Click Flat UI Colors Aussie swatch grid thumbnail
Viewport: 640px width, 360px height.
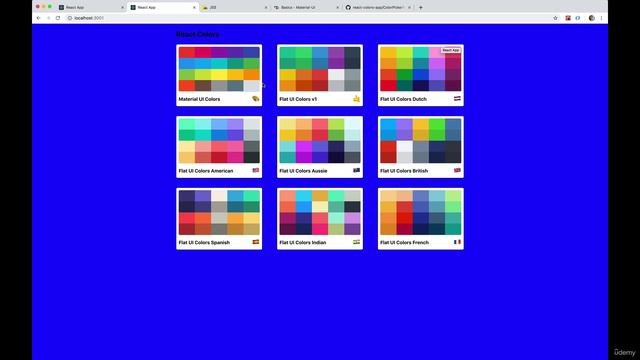tap(320, 140)
